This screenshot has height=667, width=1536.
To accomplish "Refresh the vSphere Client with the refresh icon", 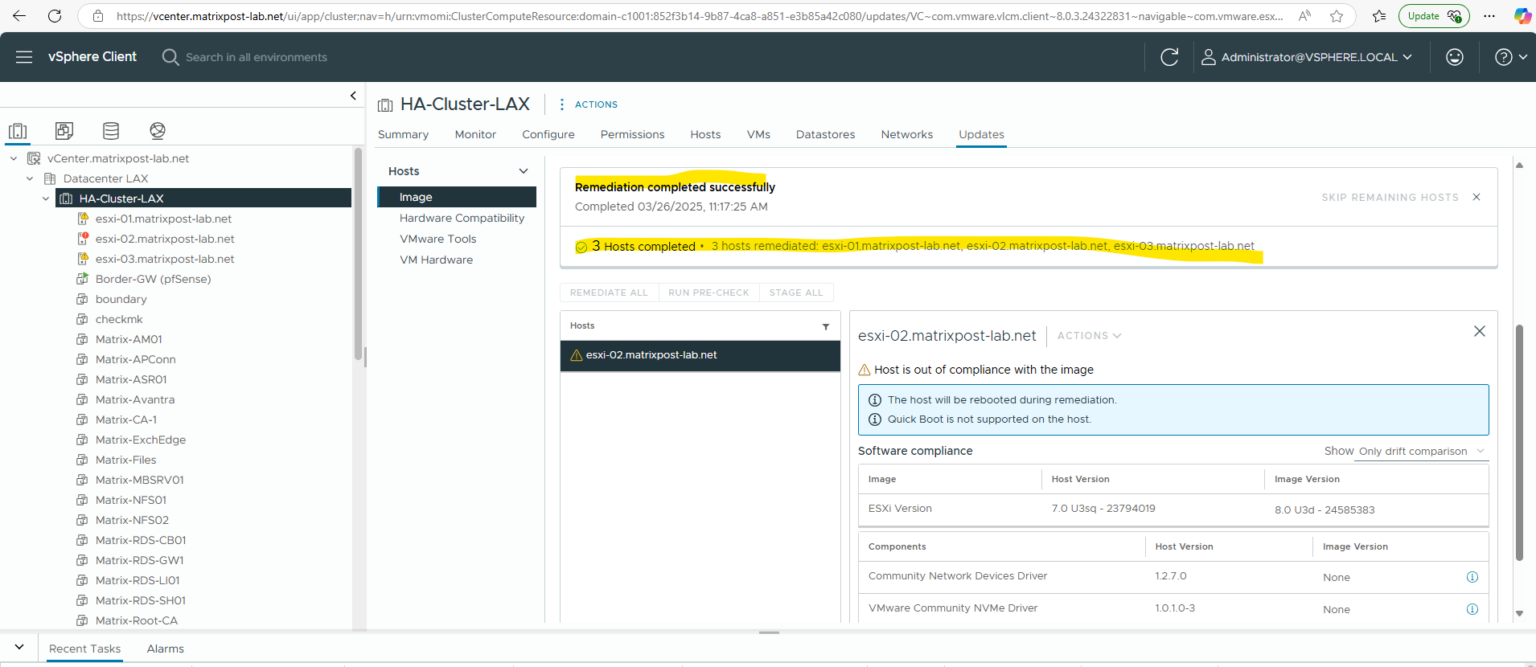I will (x=1169, y=57).
